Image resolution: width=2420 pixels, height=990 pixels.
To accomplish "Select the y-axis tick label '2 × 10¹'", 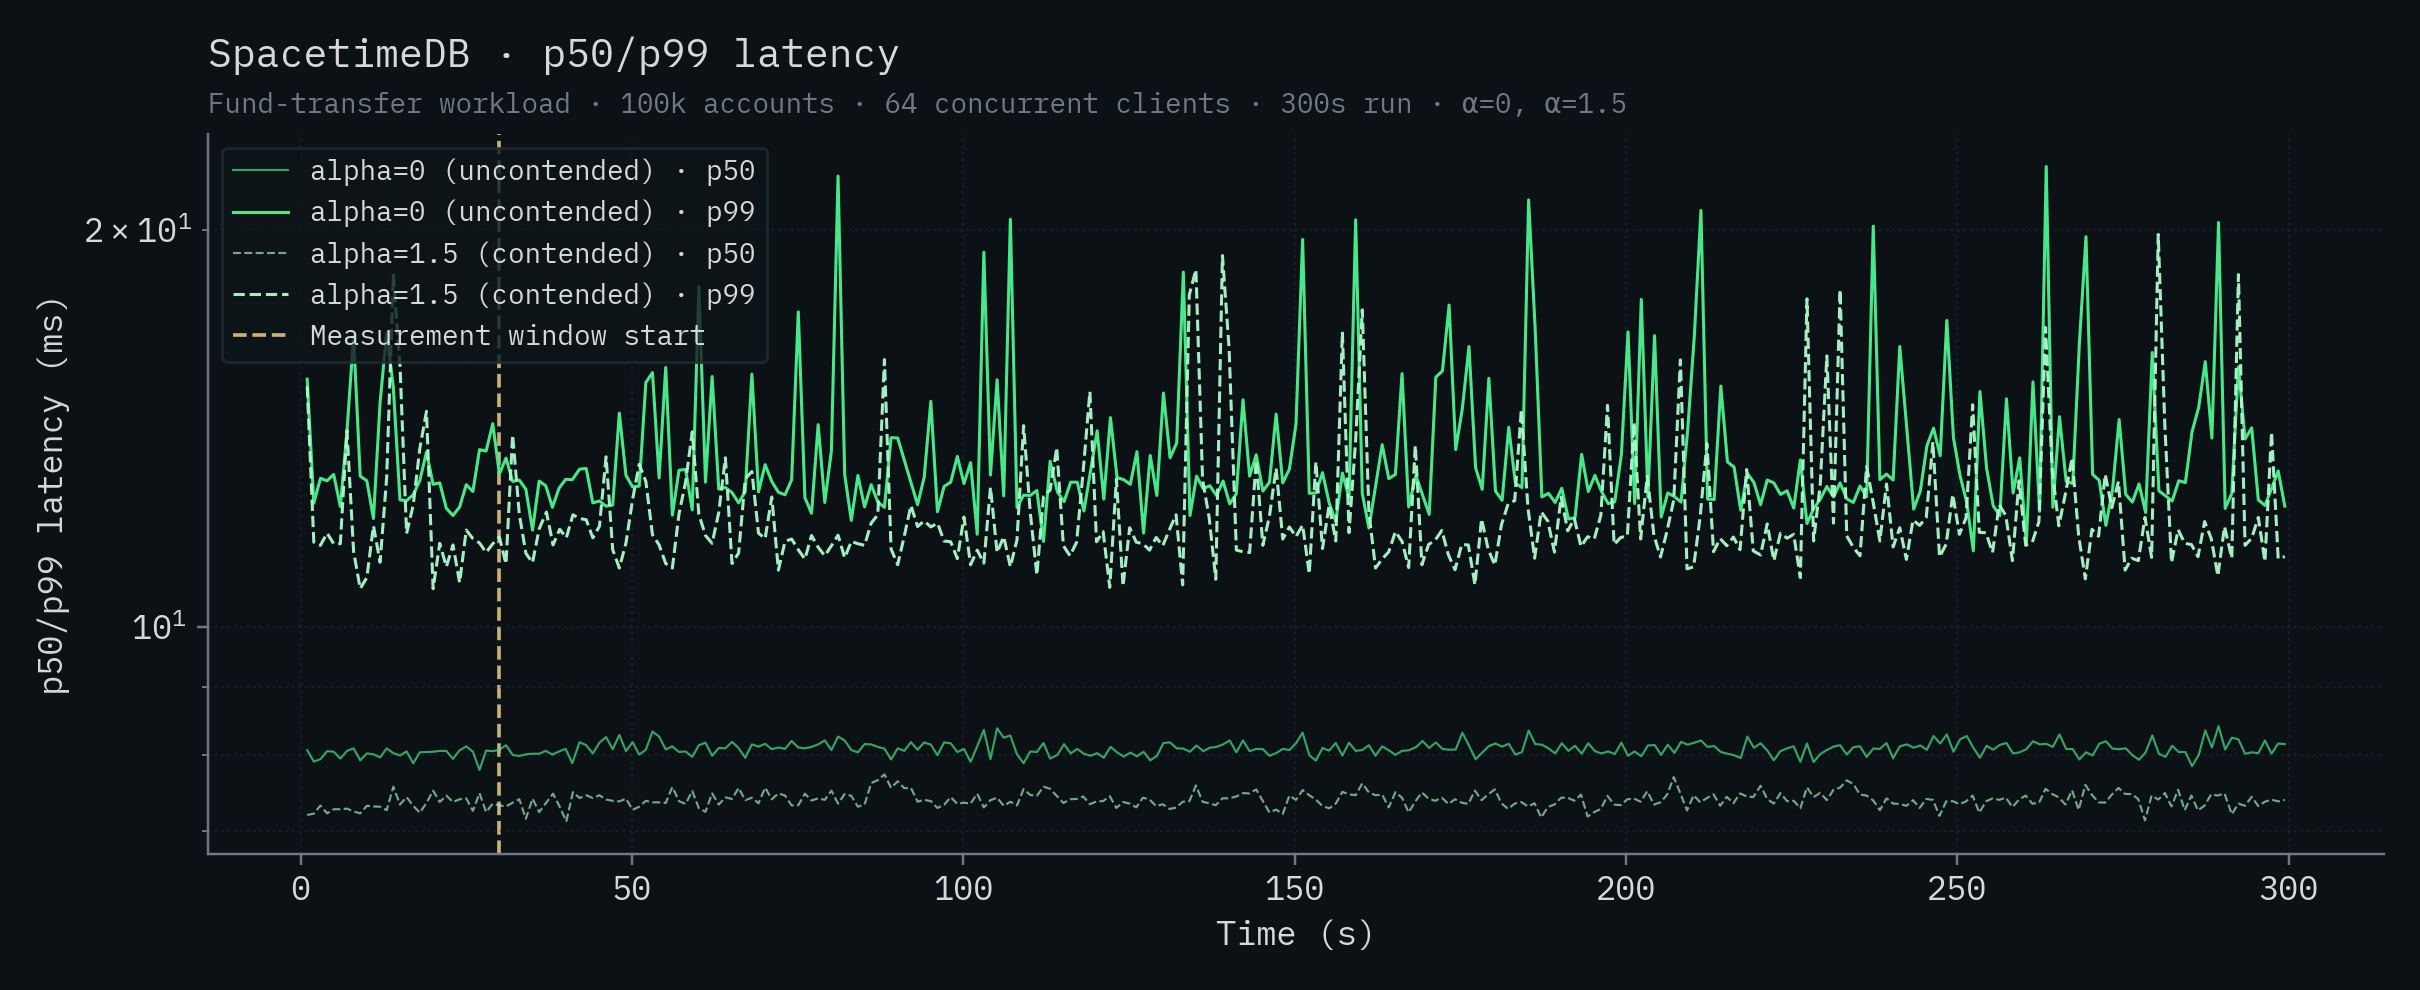I will pyautogui.click(x=137, y=230).
